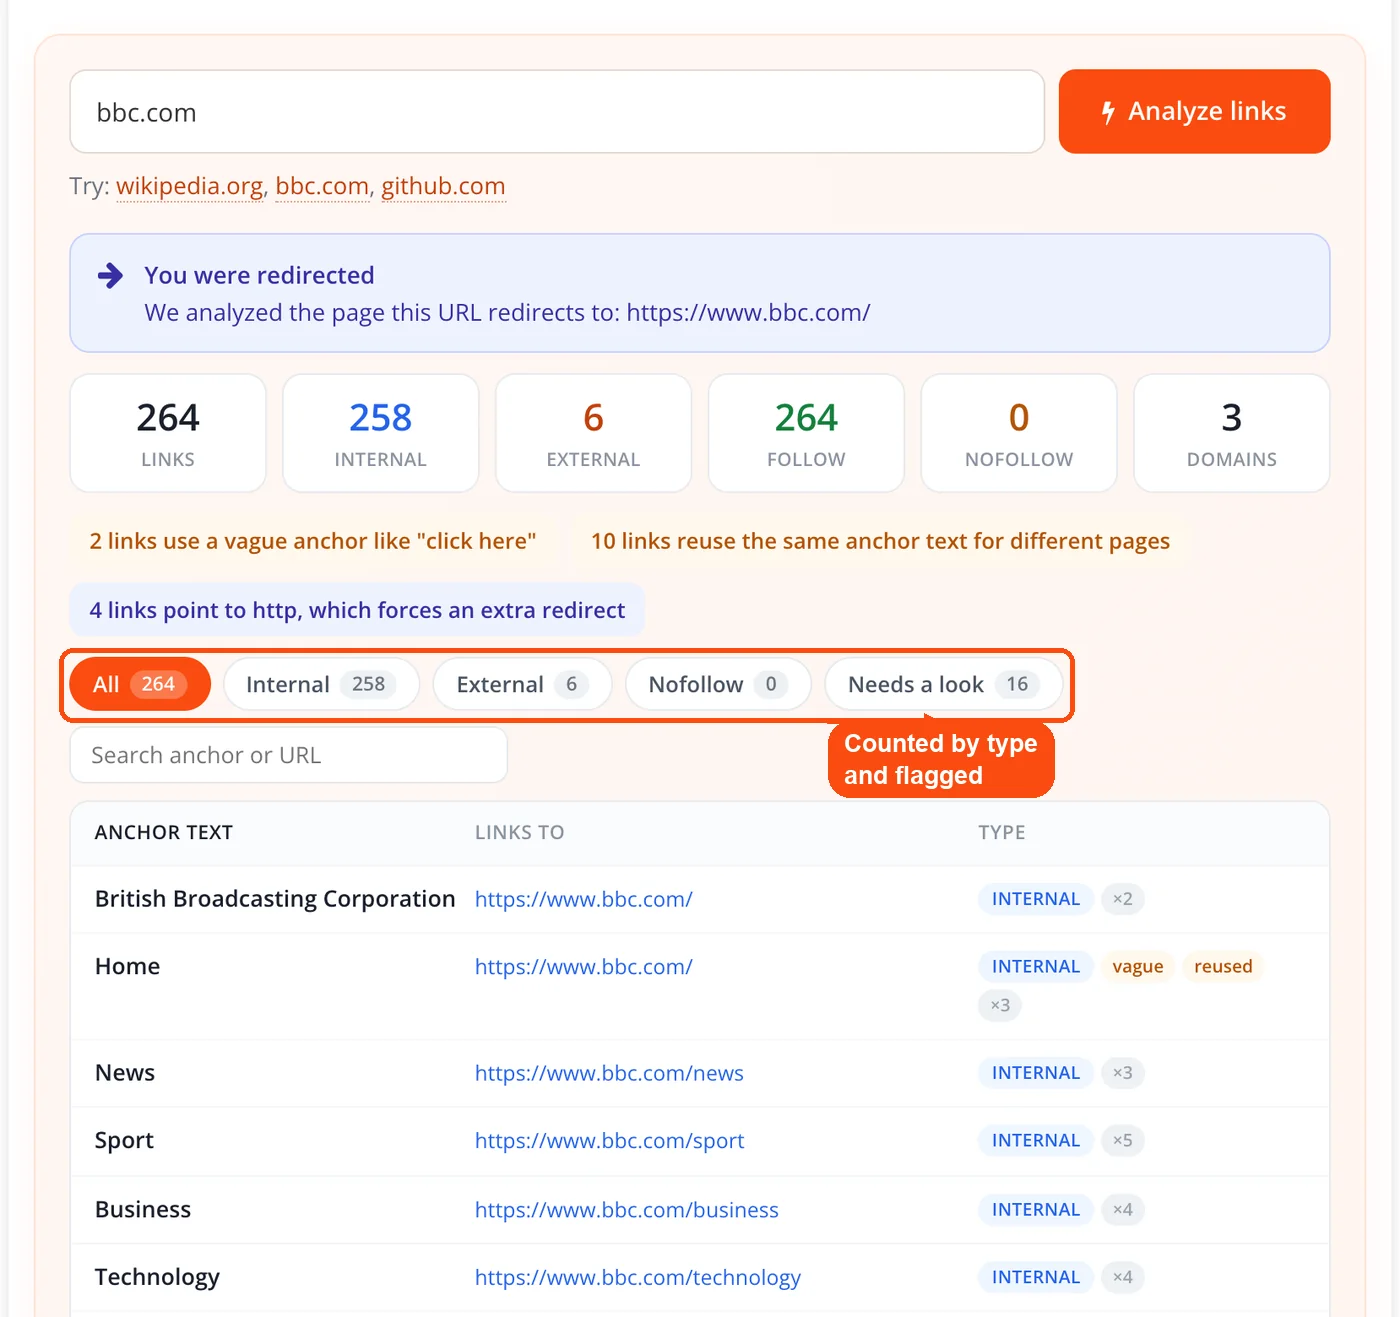The height and width of the screenshot is (1317, 1400).
Task: Open the British Broadcasting Corporation row link
Action: (584, 899)
